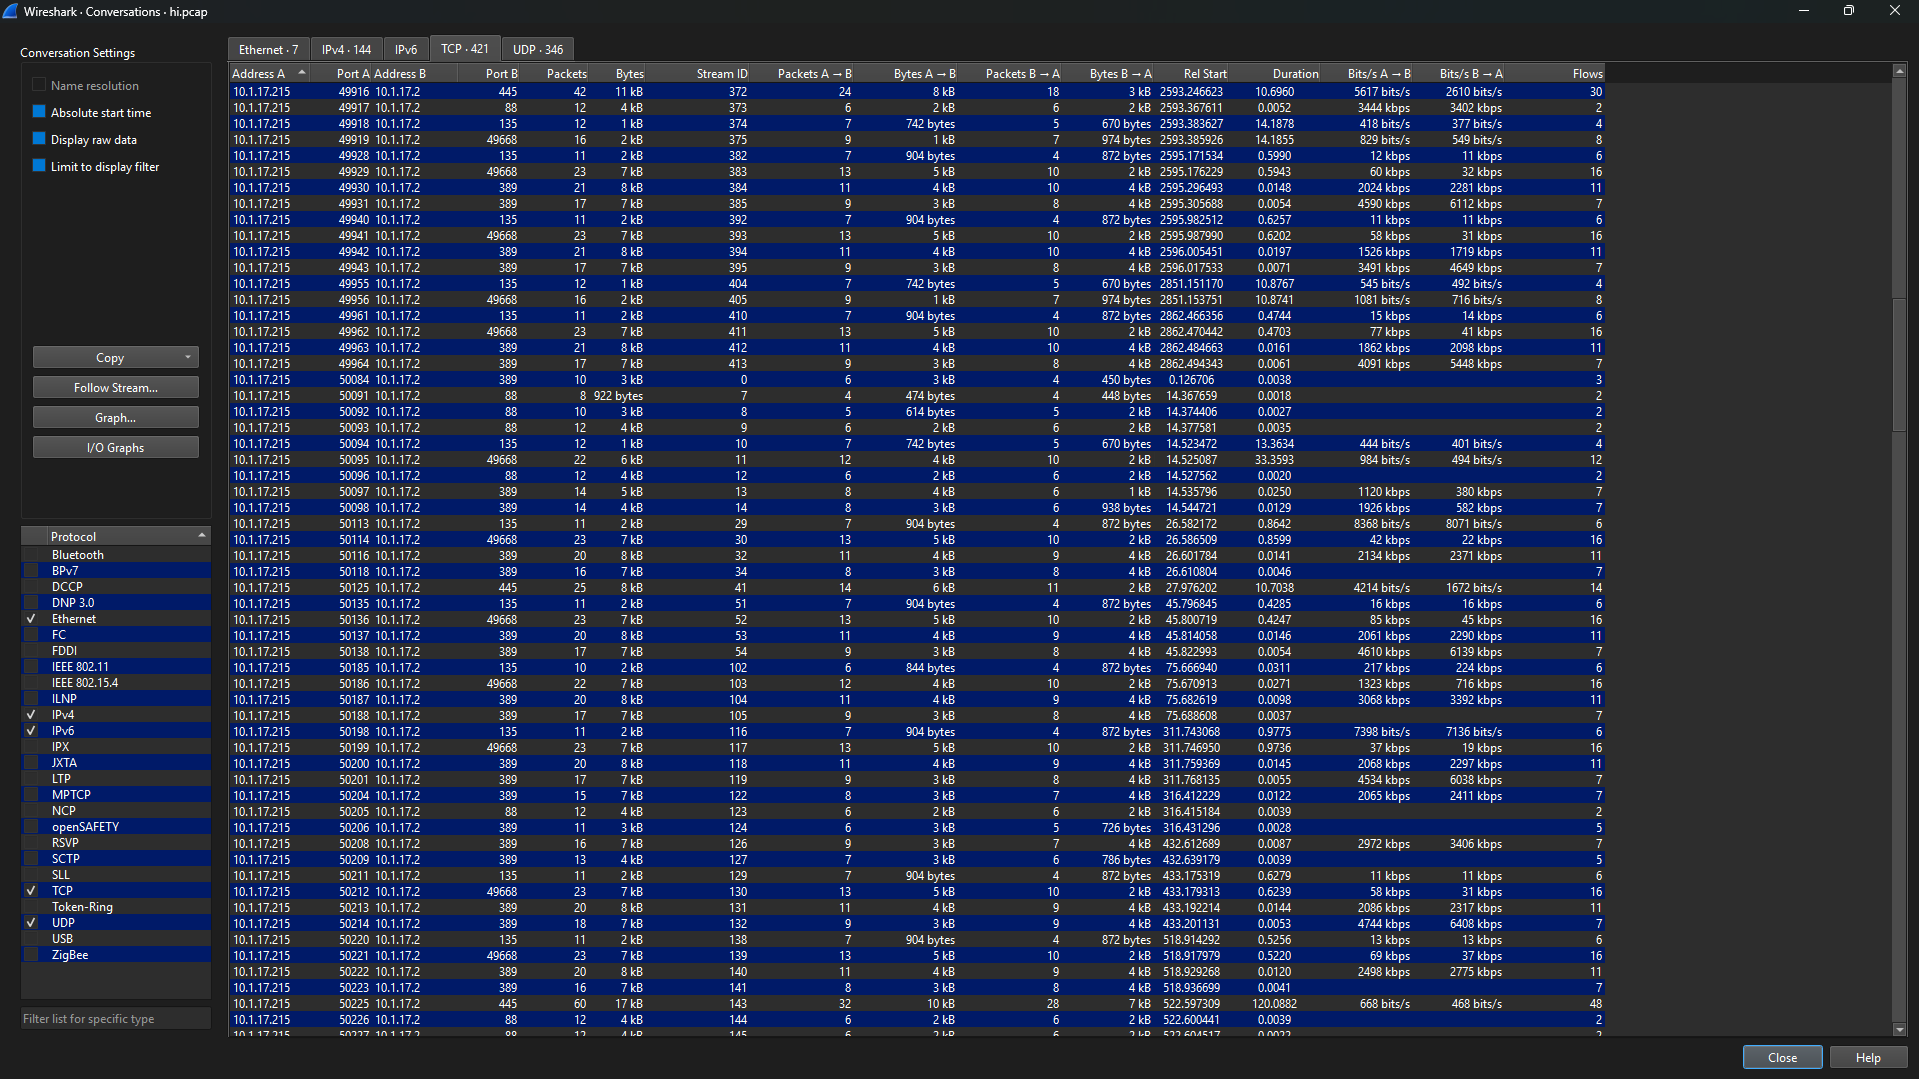Select the IEEE 802.15.4 protocol row
1919x1079 pixels.
[x=115, y=683]
